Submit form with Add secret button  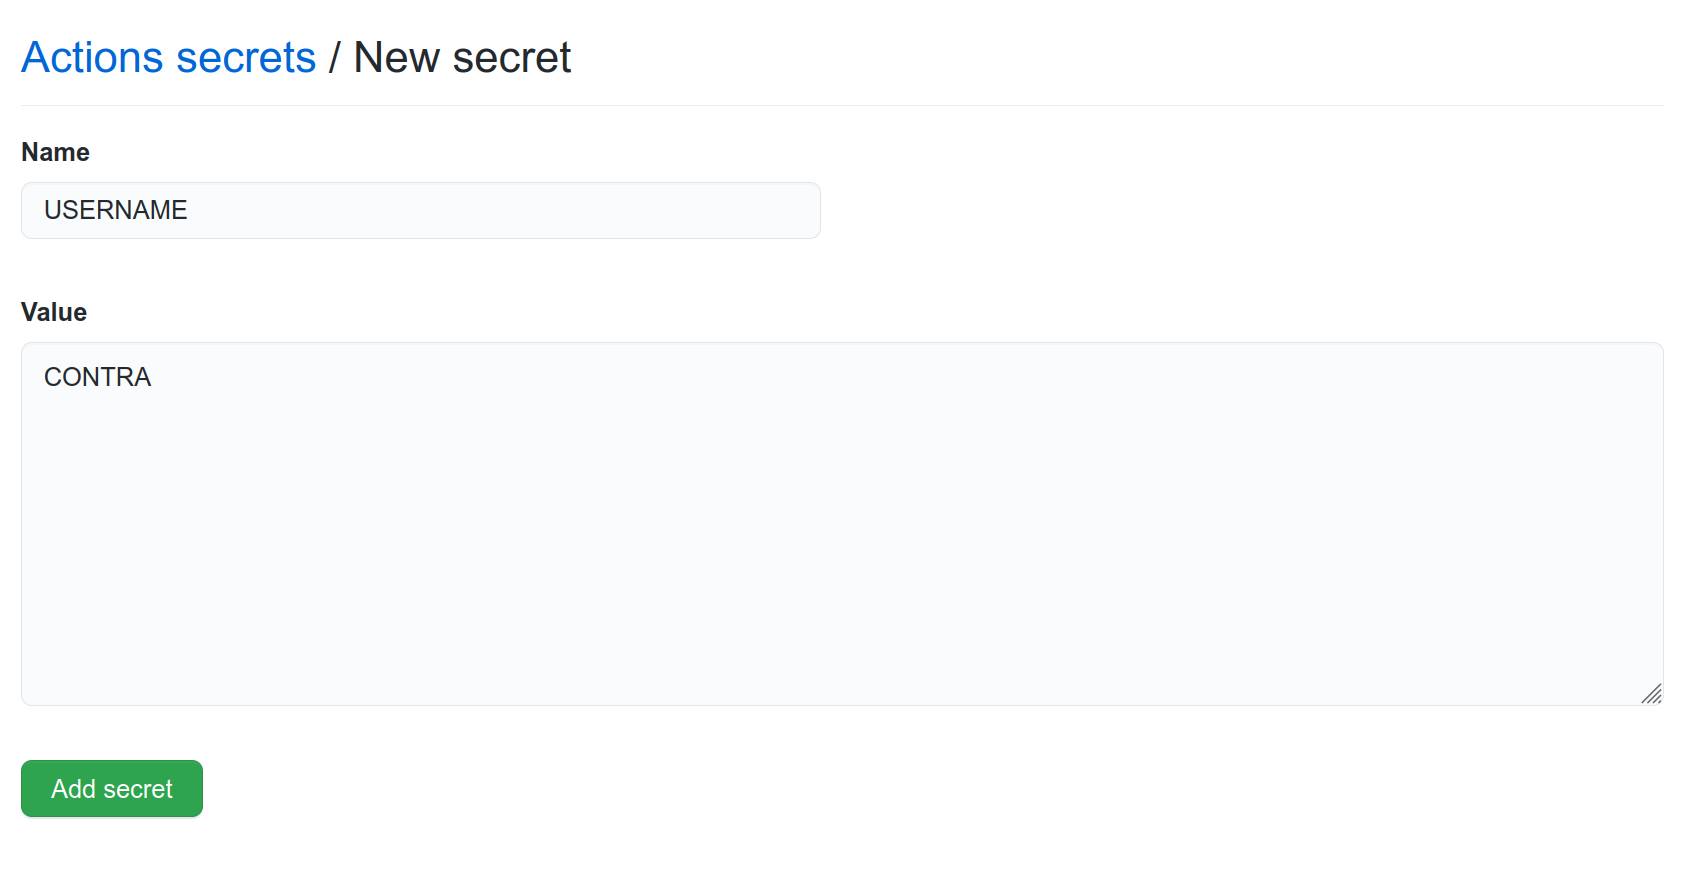[112, 788]
